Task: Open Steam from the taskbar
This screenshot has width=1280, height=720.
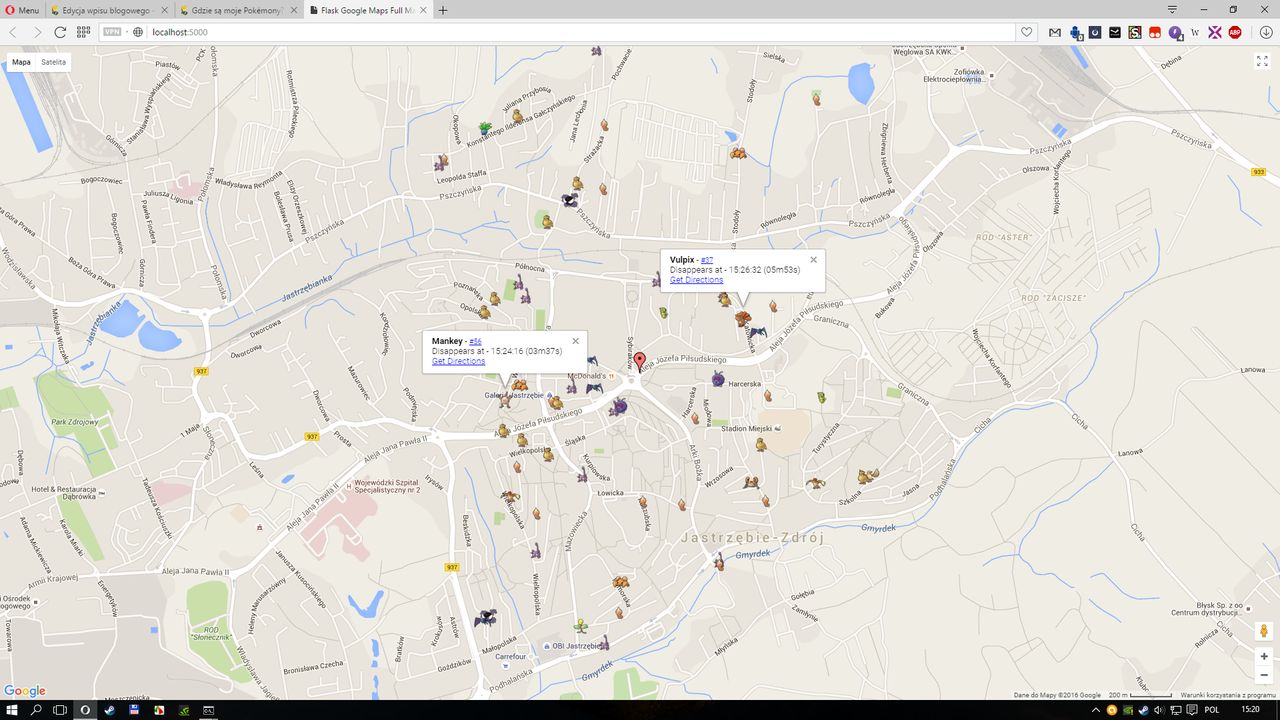Action: tap(109, 710)
